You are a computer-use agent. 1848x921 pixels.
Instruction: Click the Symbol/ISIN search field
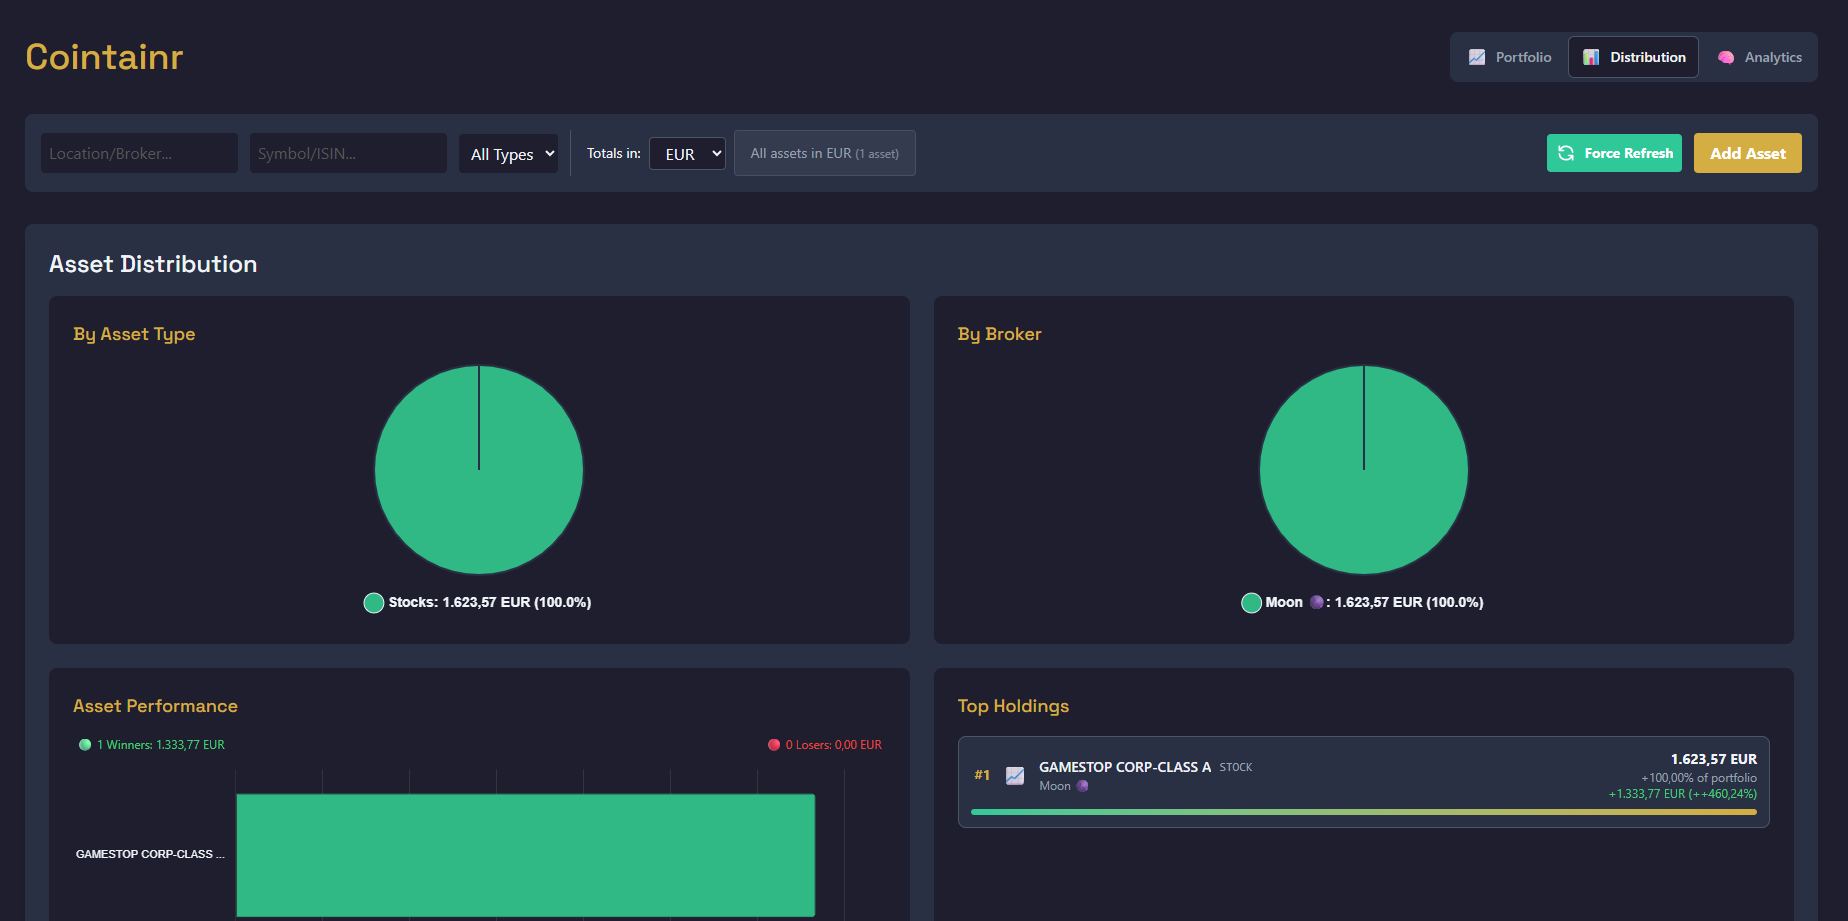(347, 153)
